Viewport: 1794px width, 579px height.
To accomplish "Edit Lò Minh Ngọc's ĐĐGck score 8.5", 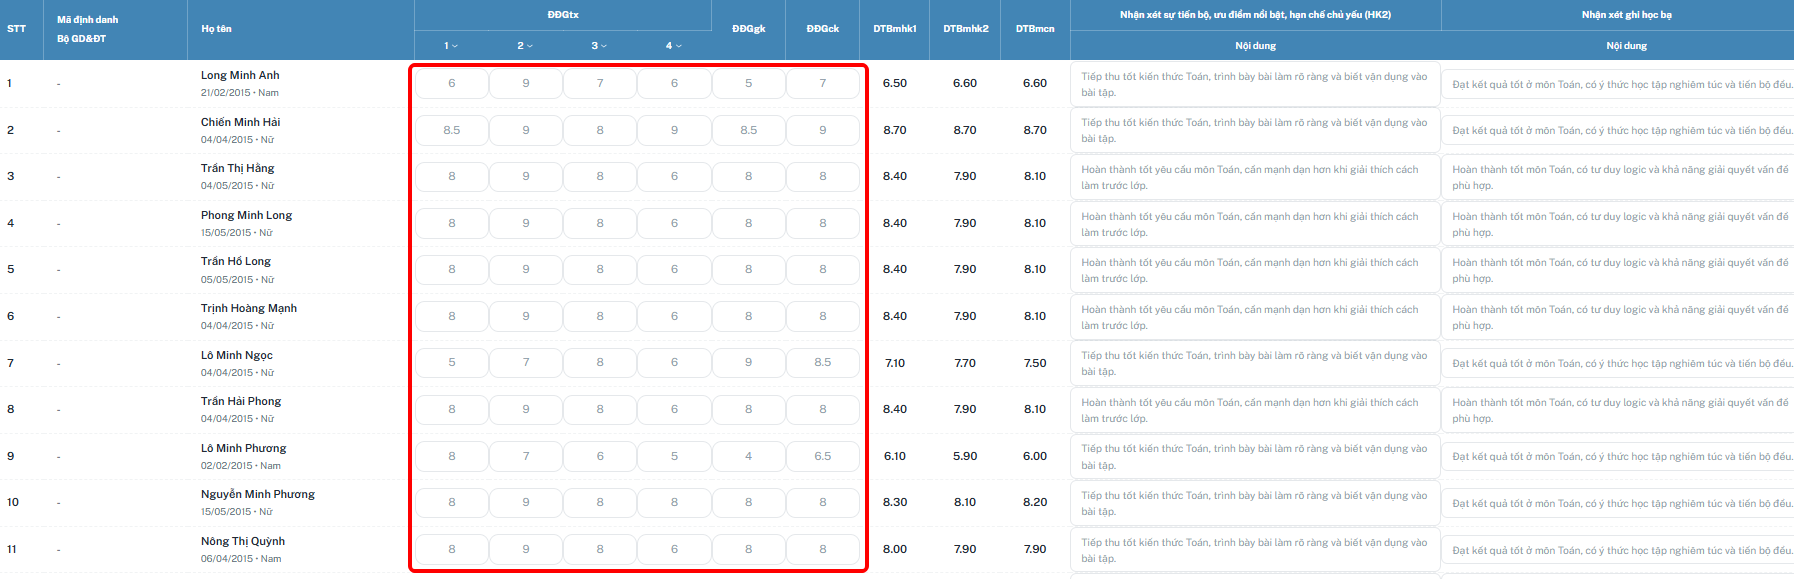I will coord(823,362).
